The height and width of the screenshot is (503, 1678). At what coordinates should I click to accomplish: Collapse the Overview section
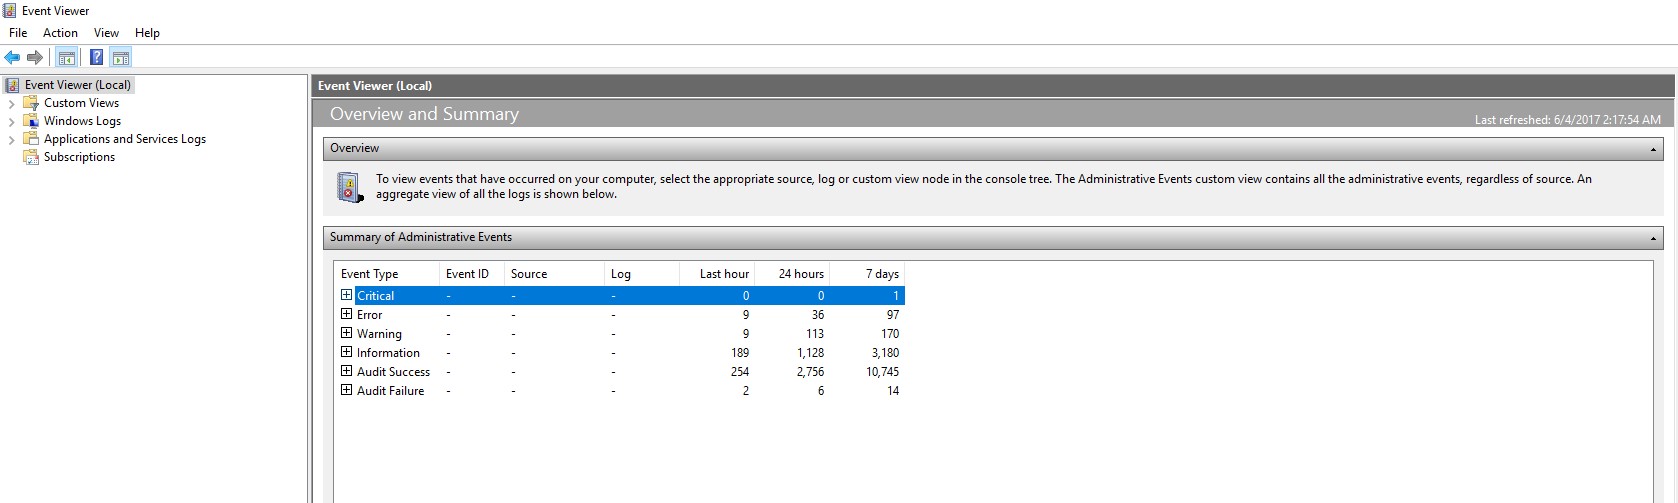1653,149
